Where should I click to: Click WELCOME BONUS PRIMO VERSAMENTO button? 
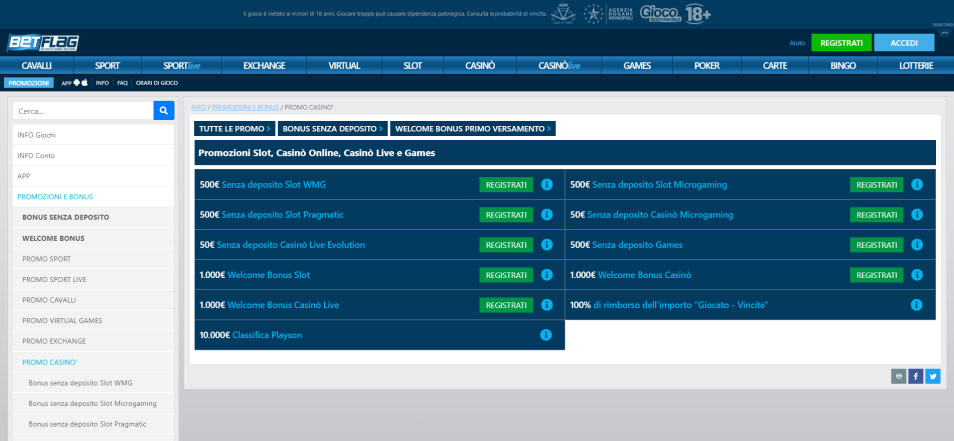coord(473,128)
